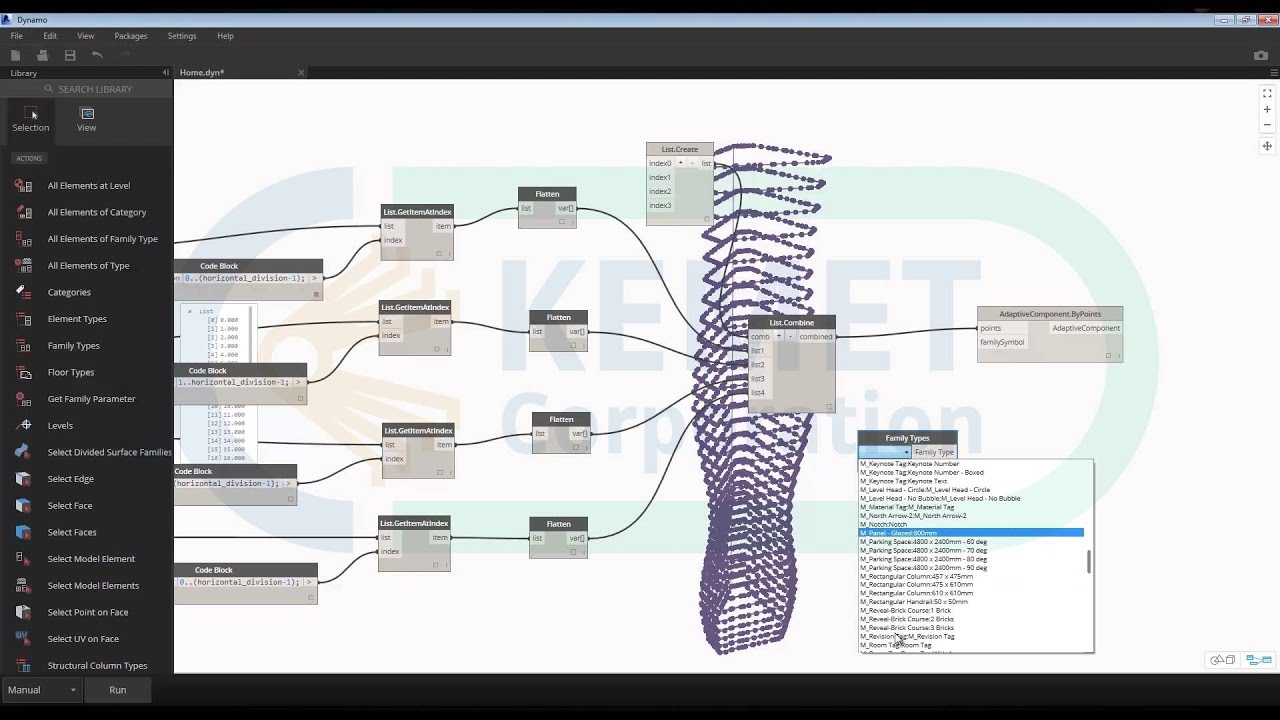This screenshot has height=720, width=1280.
Task: Activate the Pan tool icon
Action: pyautogui.click(x=1266, y=147)
